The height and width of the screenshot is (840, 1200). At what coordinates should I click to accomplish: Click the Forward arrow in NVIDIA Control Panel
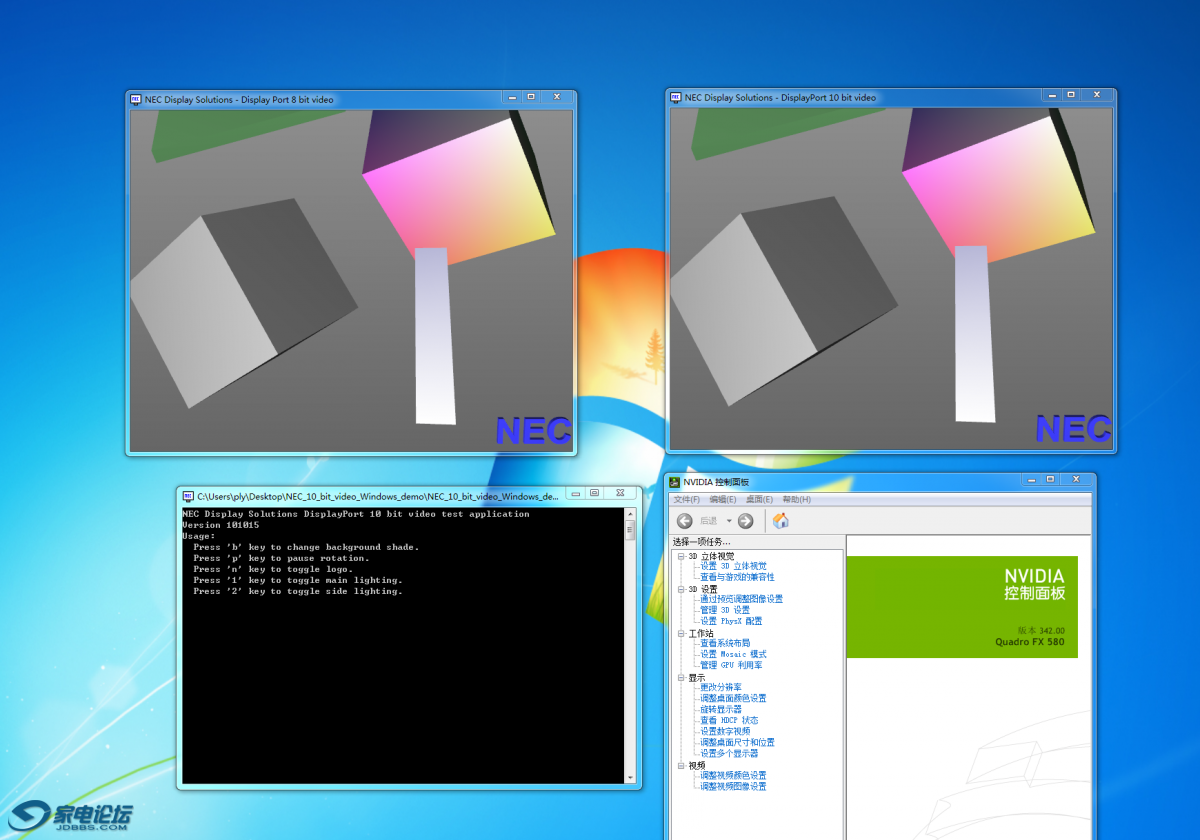pos(745,521)
